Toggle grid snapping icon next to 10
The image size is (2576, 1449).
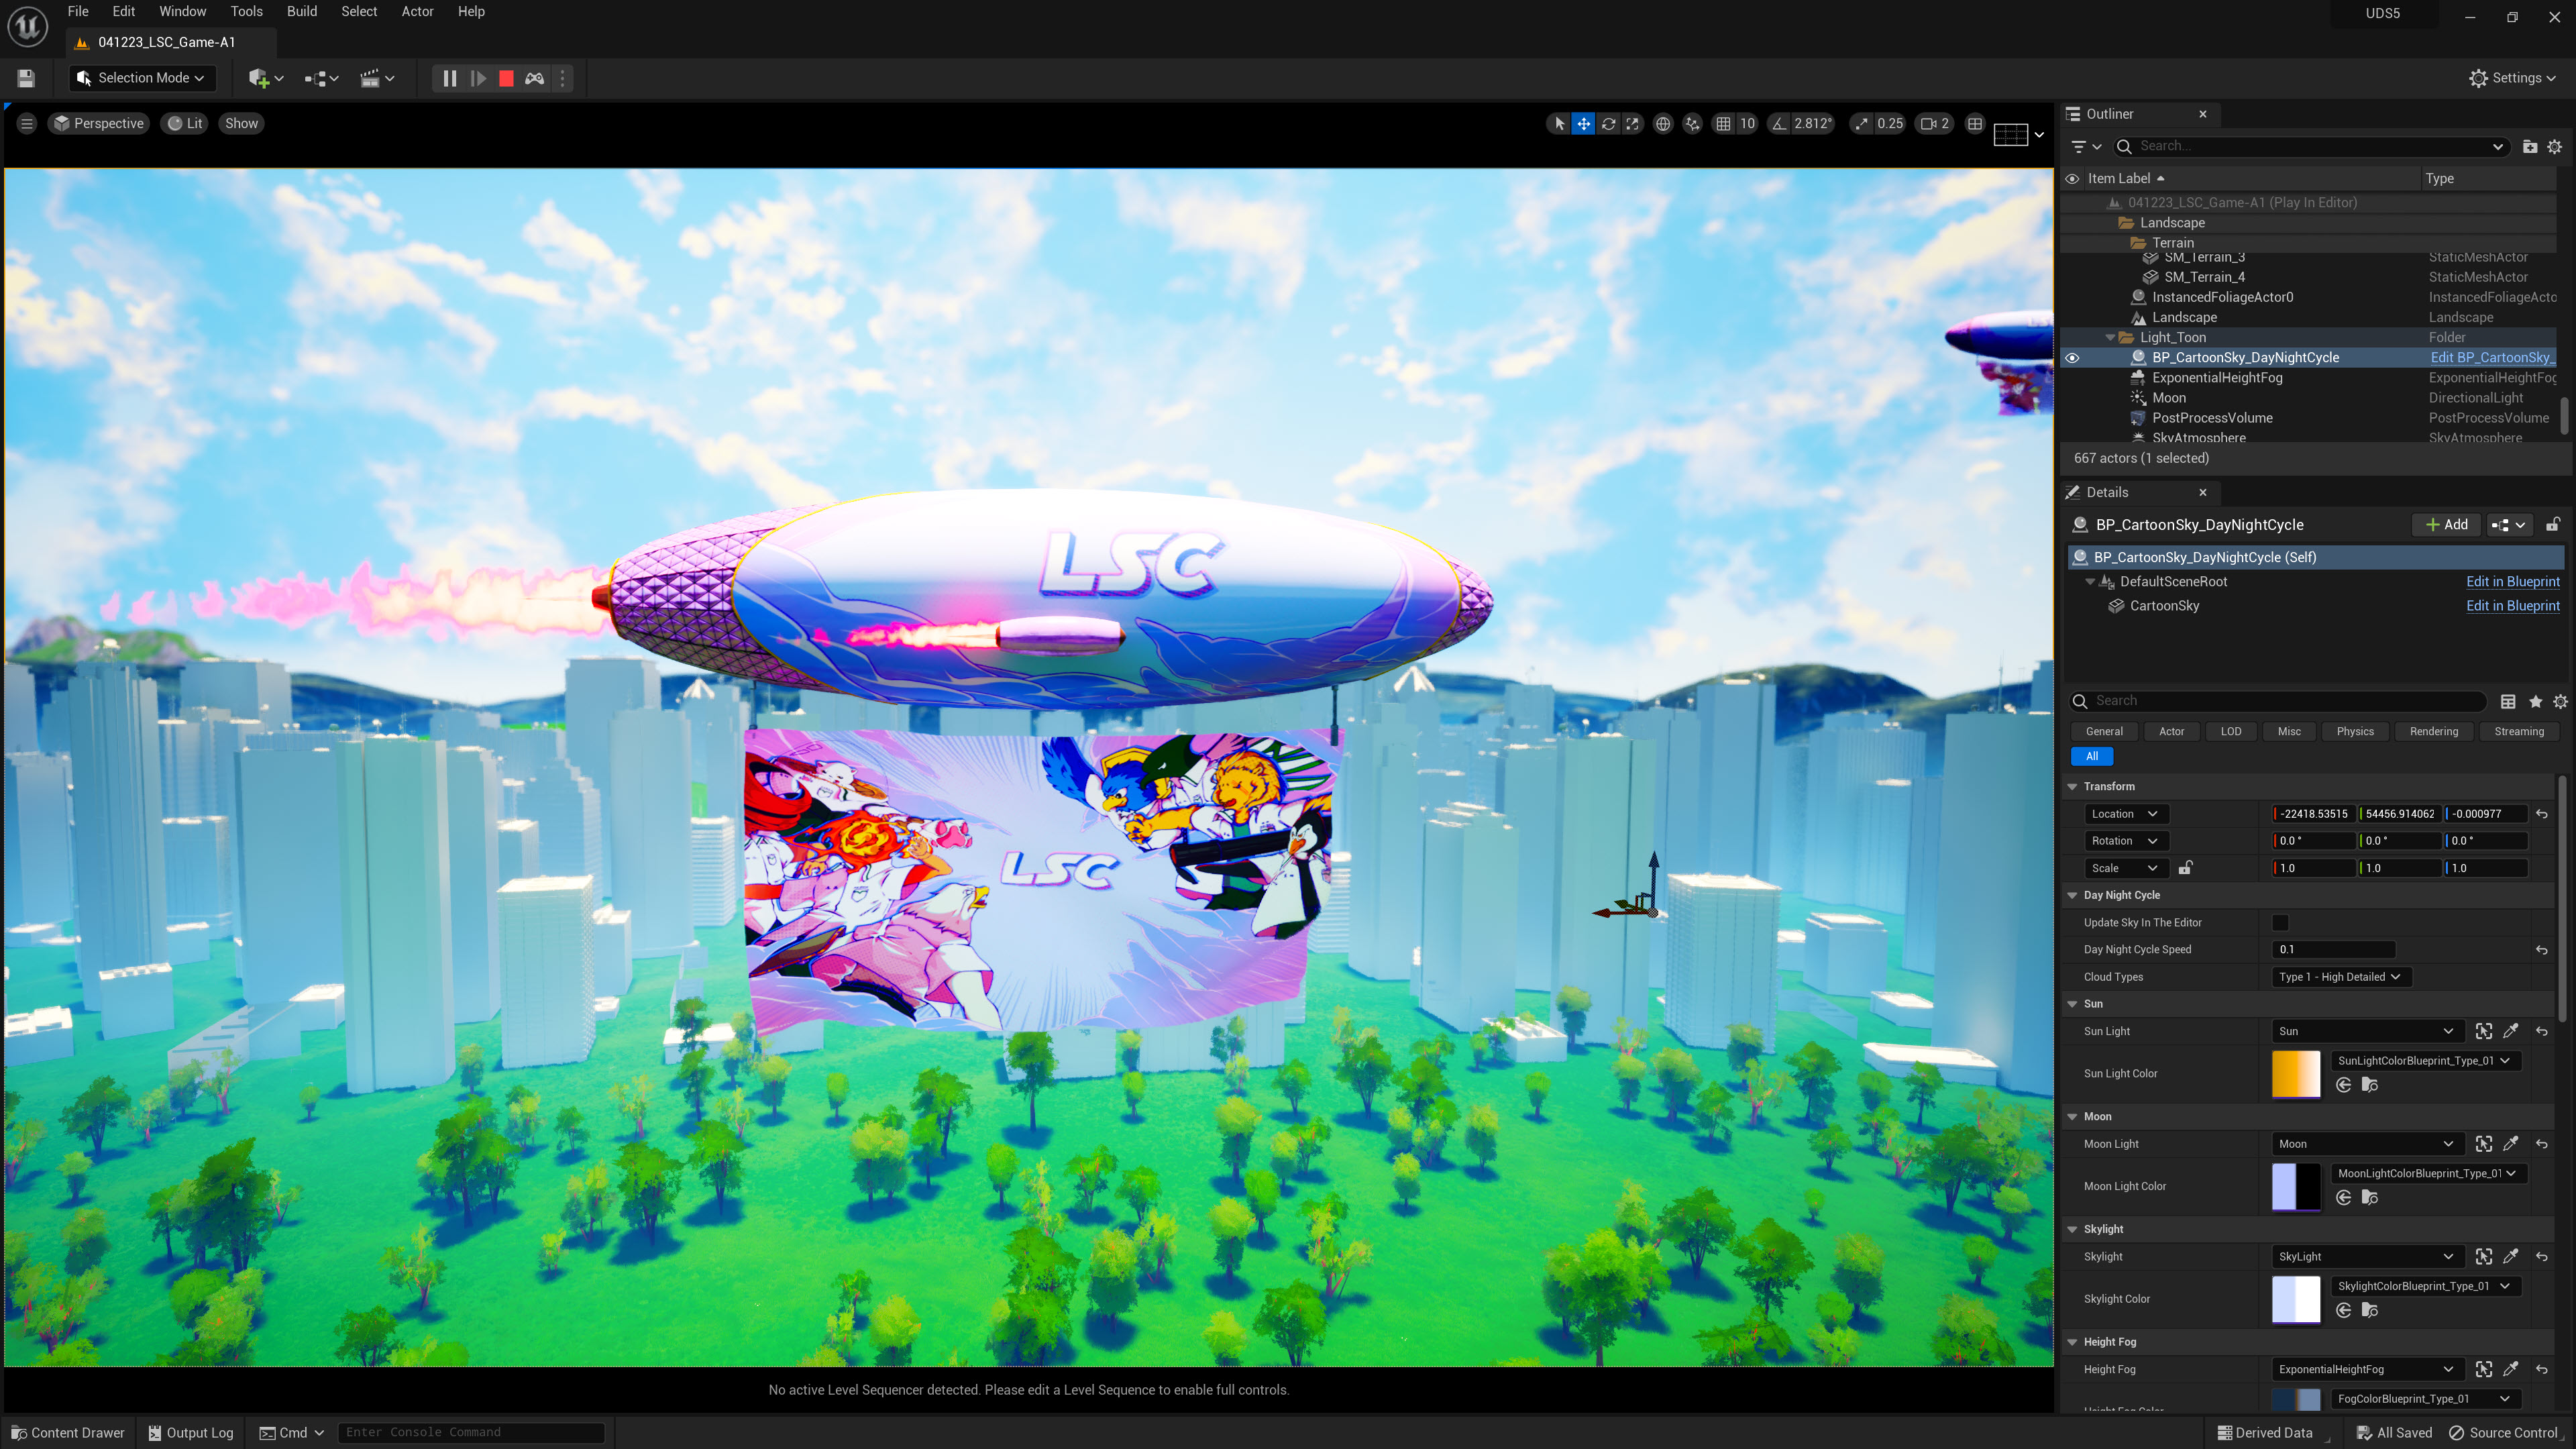point(1722,123)
